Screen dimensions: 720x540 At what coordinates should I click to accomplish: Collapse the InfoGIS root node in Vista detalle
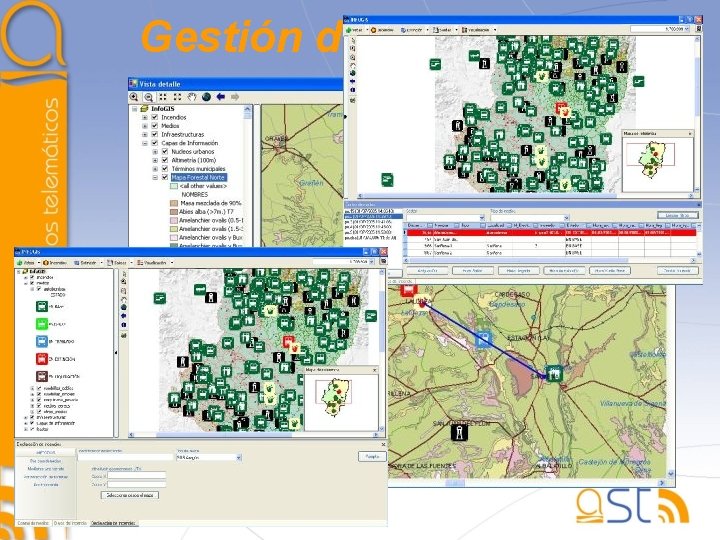pyautogui.click(x=135, y=109)
